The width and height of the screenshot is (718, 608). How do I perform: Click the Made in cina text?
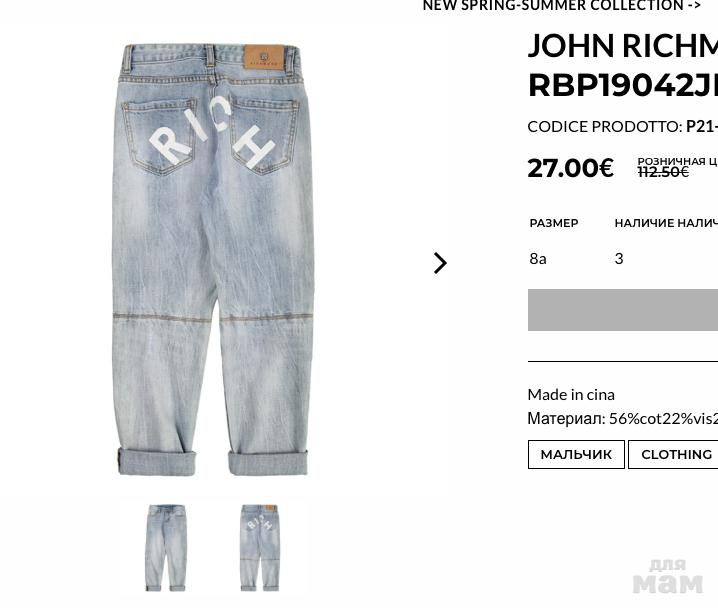point(571,395)
